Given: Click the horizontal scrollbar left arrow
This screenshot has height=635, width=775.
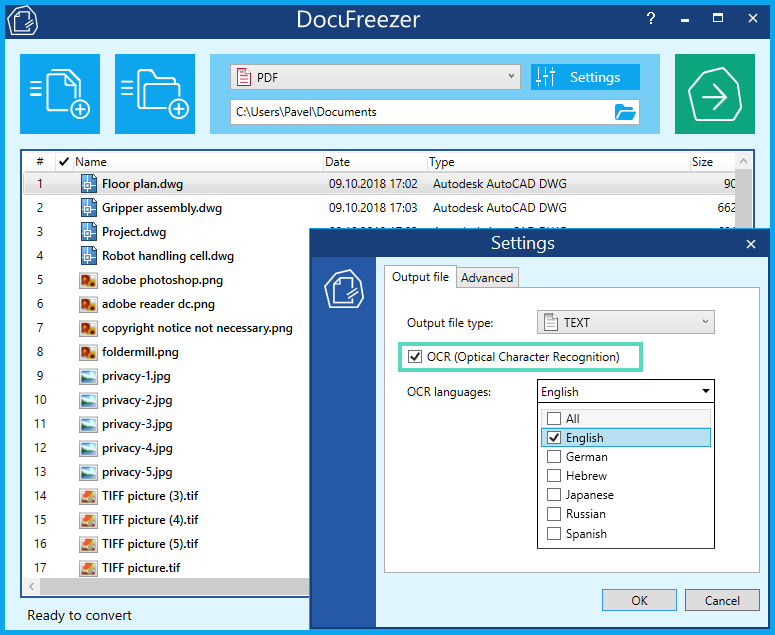Looking at the screenshot, I should [x=32, y=587].
